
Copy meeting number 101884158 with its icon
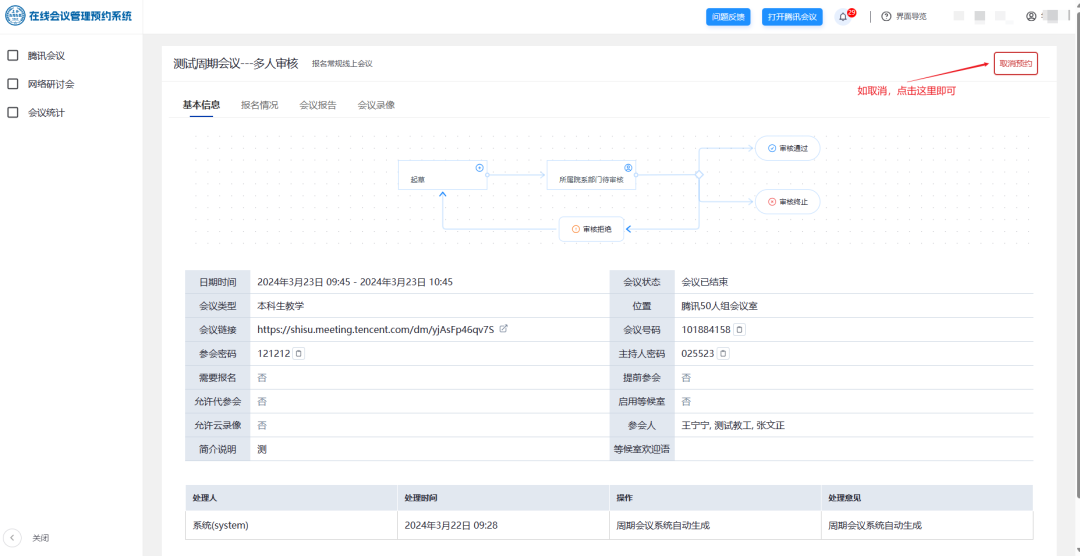pyautogui.click(x=739, y=329)
